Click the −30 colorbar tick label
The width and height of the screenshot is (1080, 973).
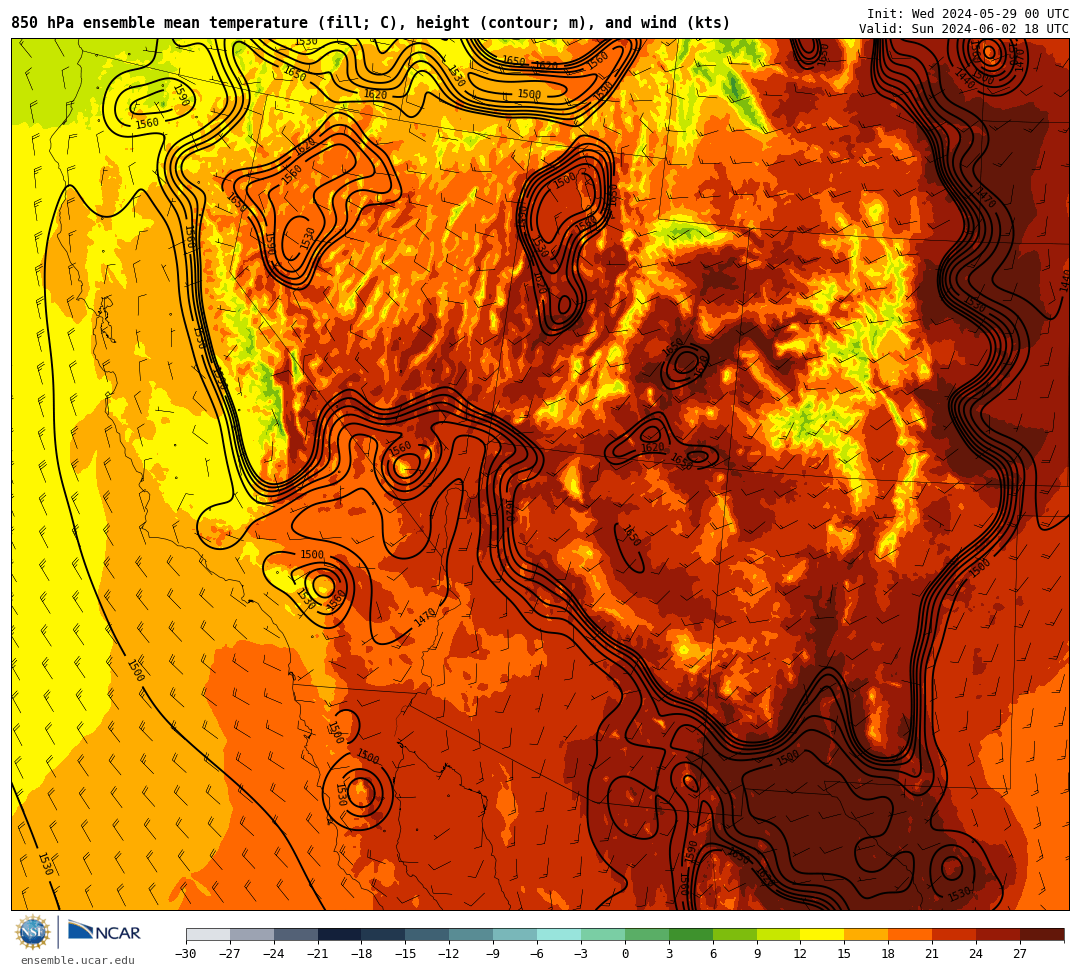[x=186, y=954]
